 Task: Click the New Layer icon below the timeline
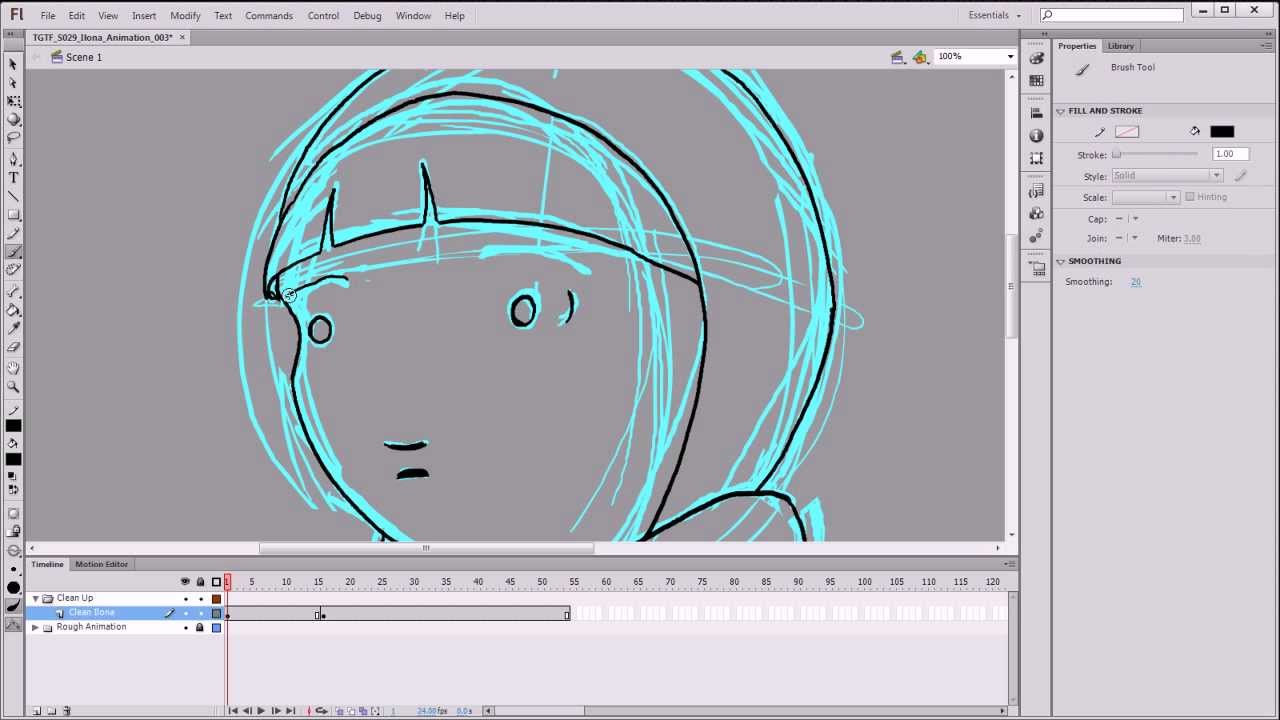pos(37,711)
